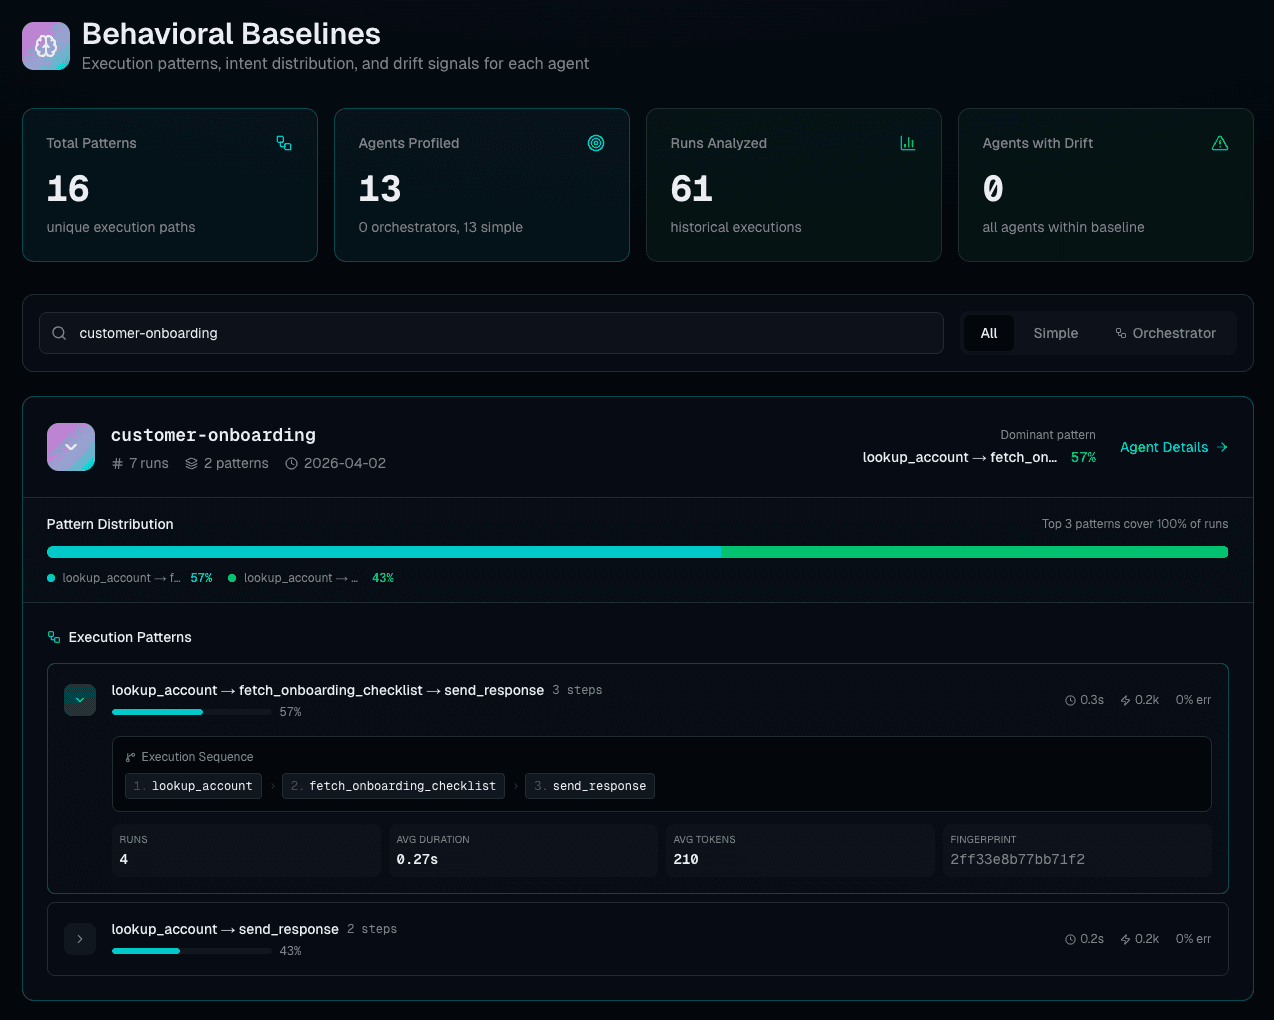Collapse the fetch_onboarding_checklist pattern row

pyautogui.click(x=80, y=700)
